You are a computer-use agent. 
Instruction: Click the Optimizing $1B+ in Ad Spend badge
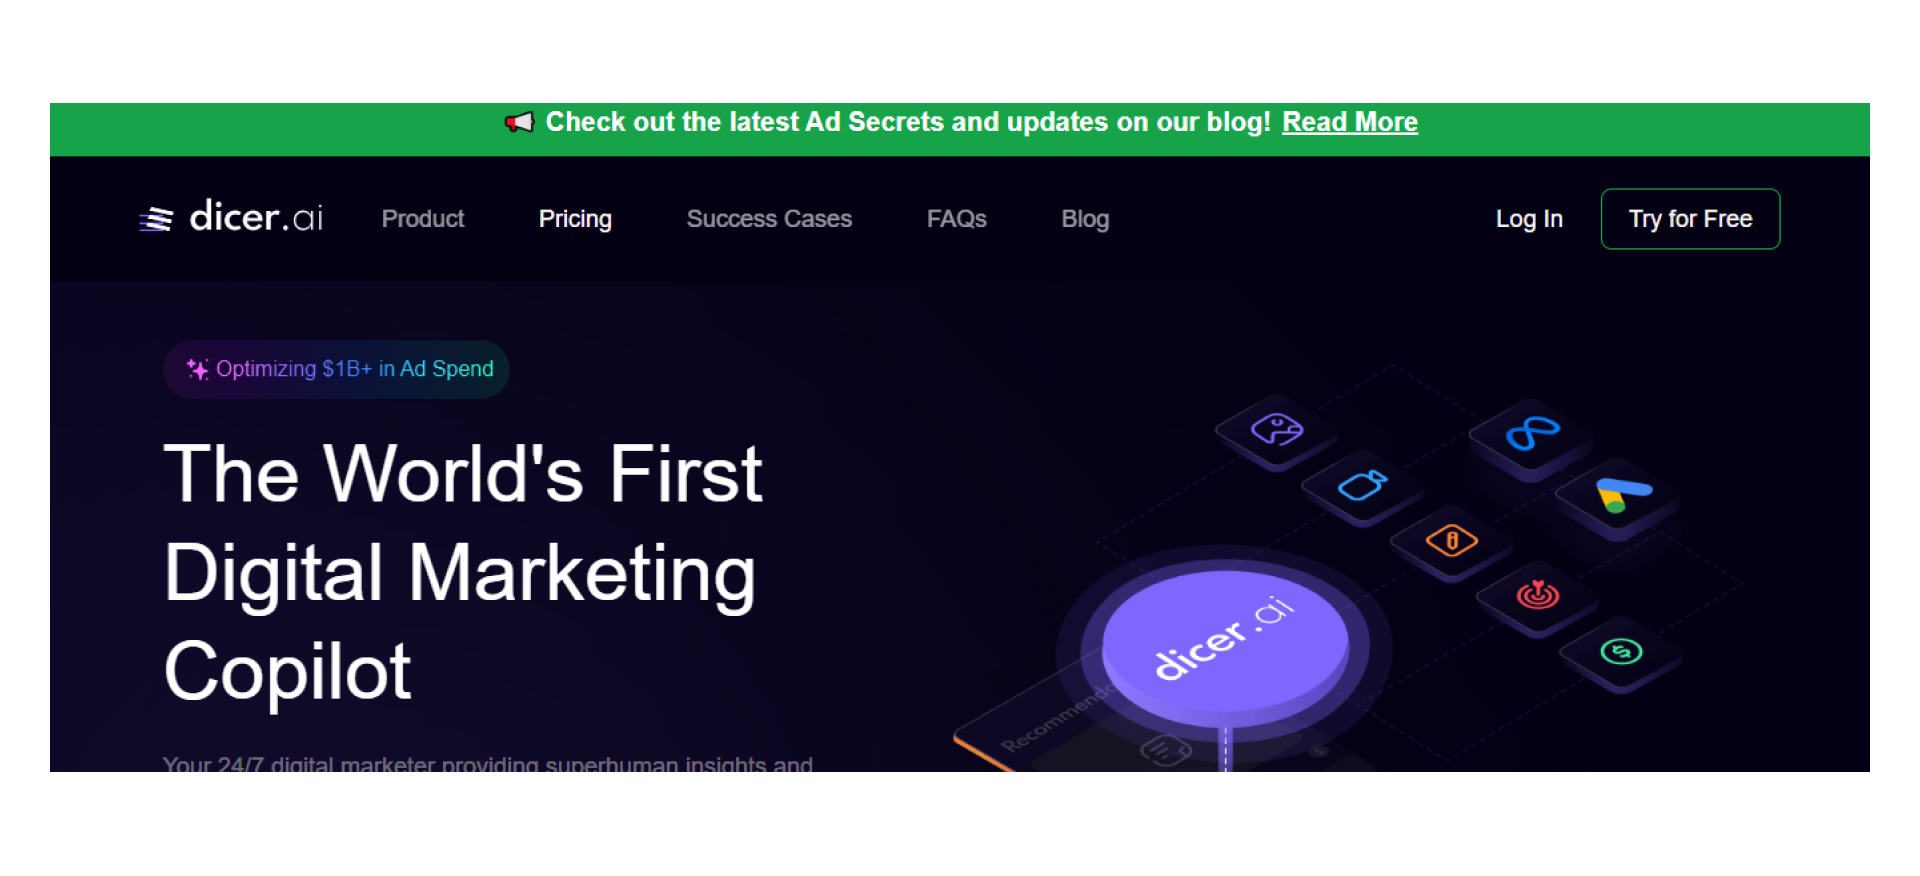pos(336,369)
